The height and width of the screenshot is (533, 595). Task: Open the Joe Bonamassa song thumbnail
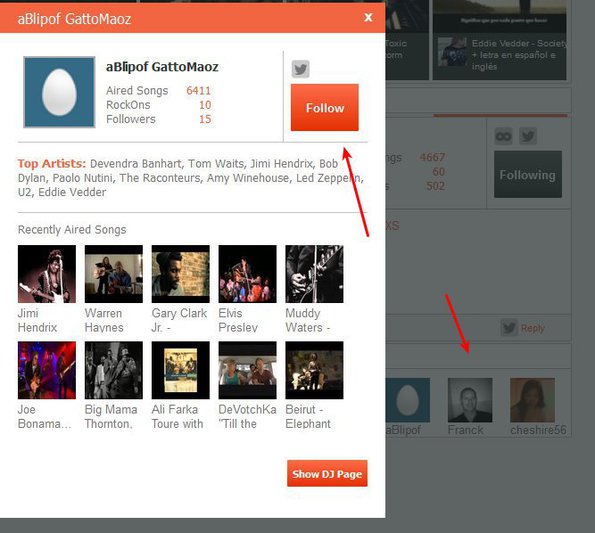(x=47, y=370)
